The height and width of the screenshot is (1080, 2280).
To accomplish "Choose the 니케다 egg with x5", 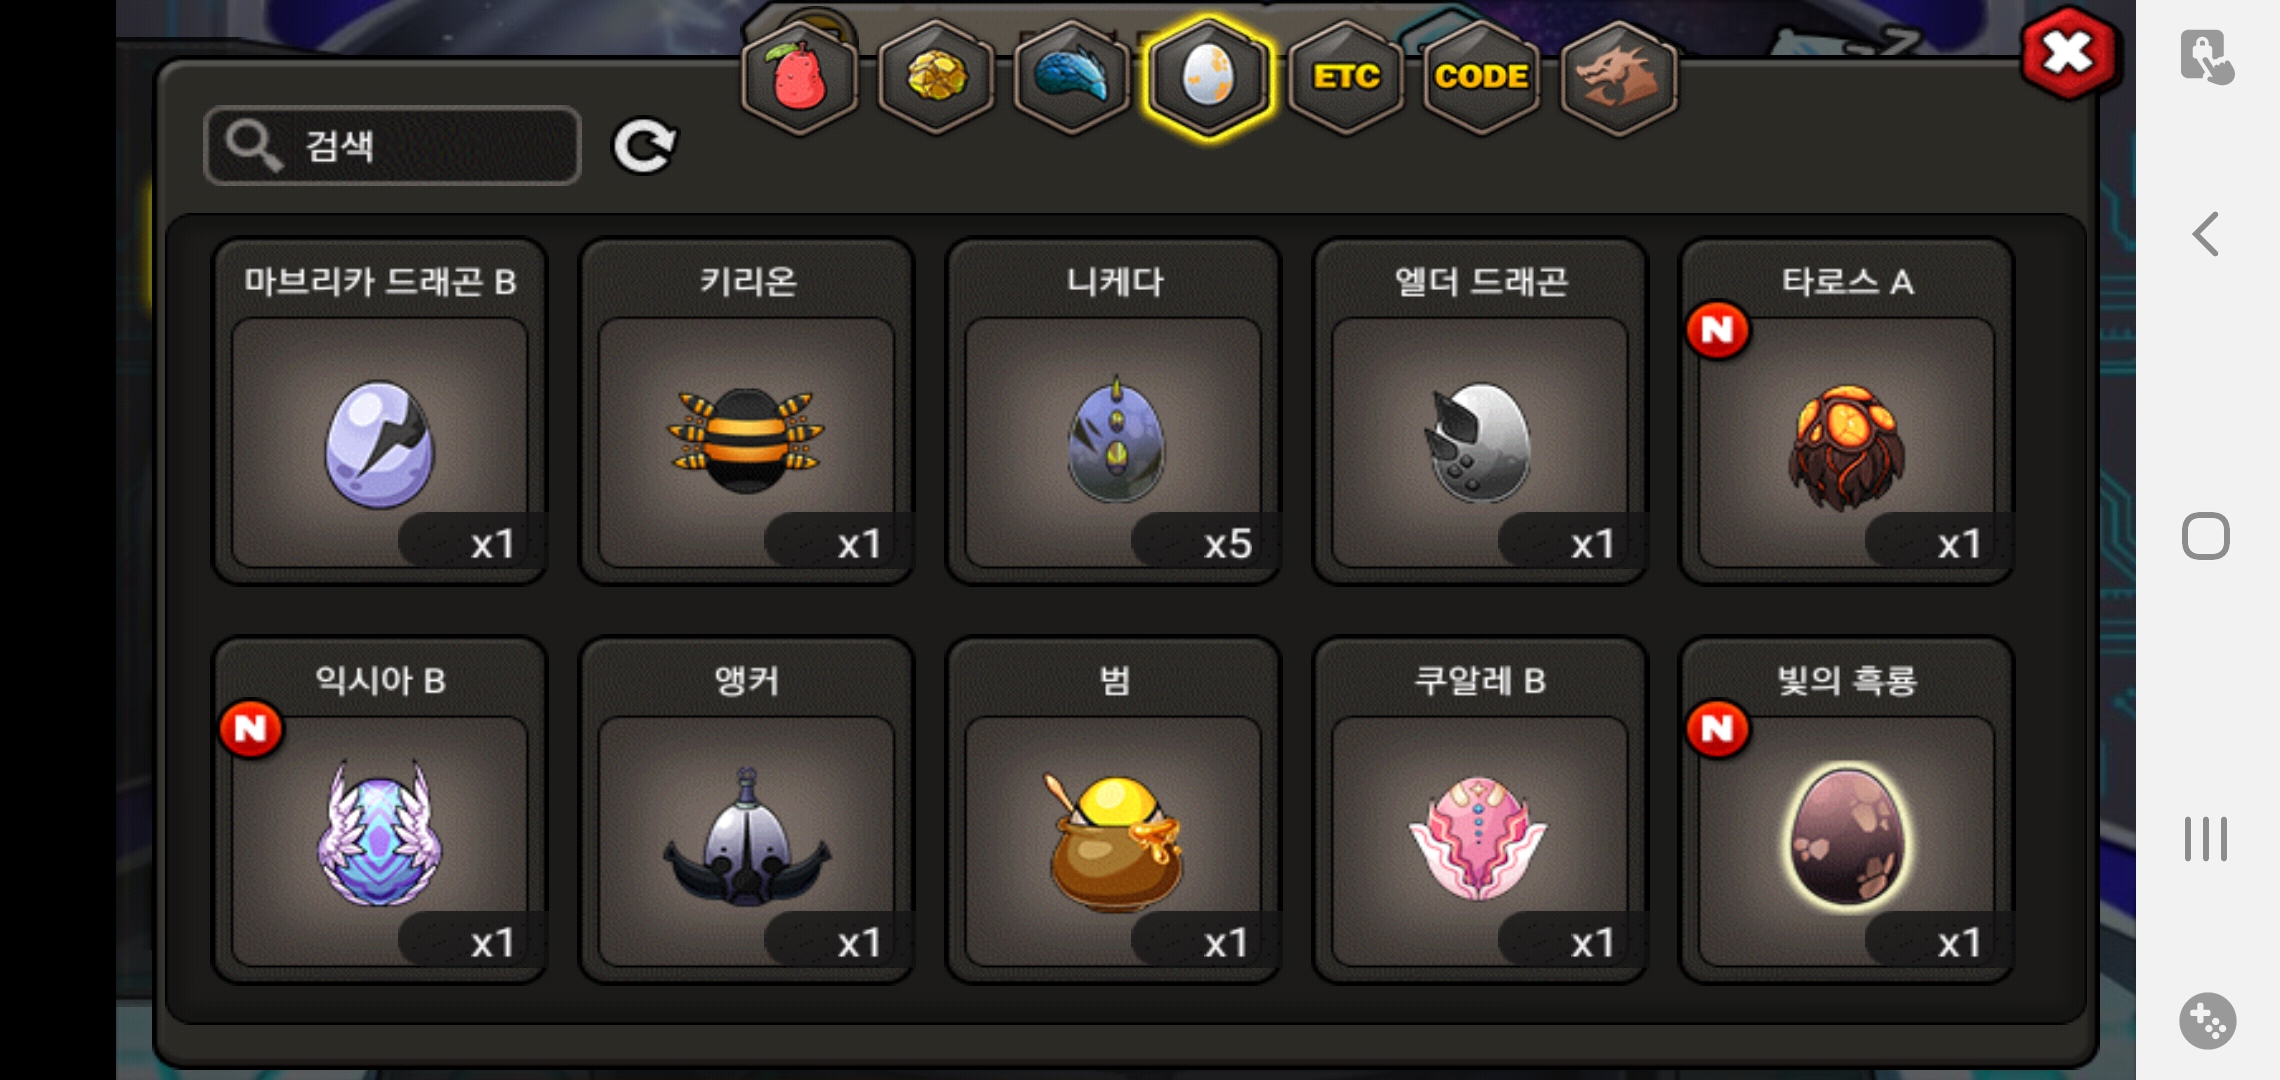I will pos(1114,412).
